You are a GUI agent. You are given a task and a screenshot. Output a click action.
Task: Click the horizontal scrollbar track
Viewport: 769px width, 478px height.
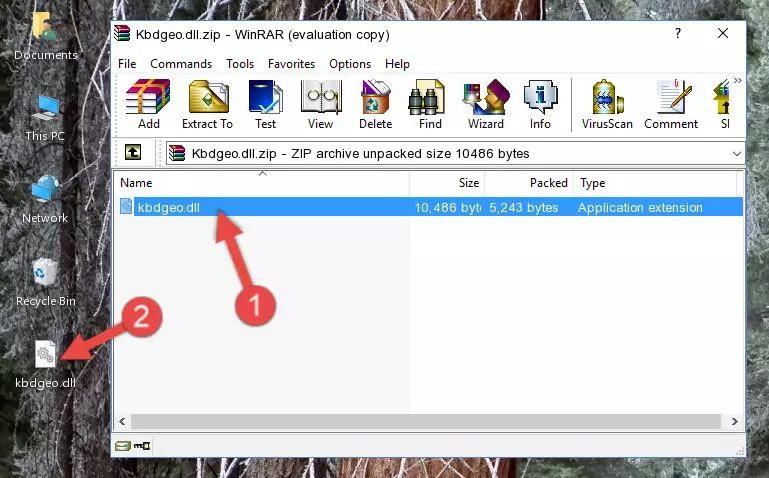pos(426,422)
